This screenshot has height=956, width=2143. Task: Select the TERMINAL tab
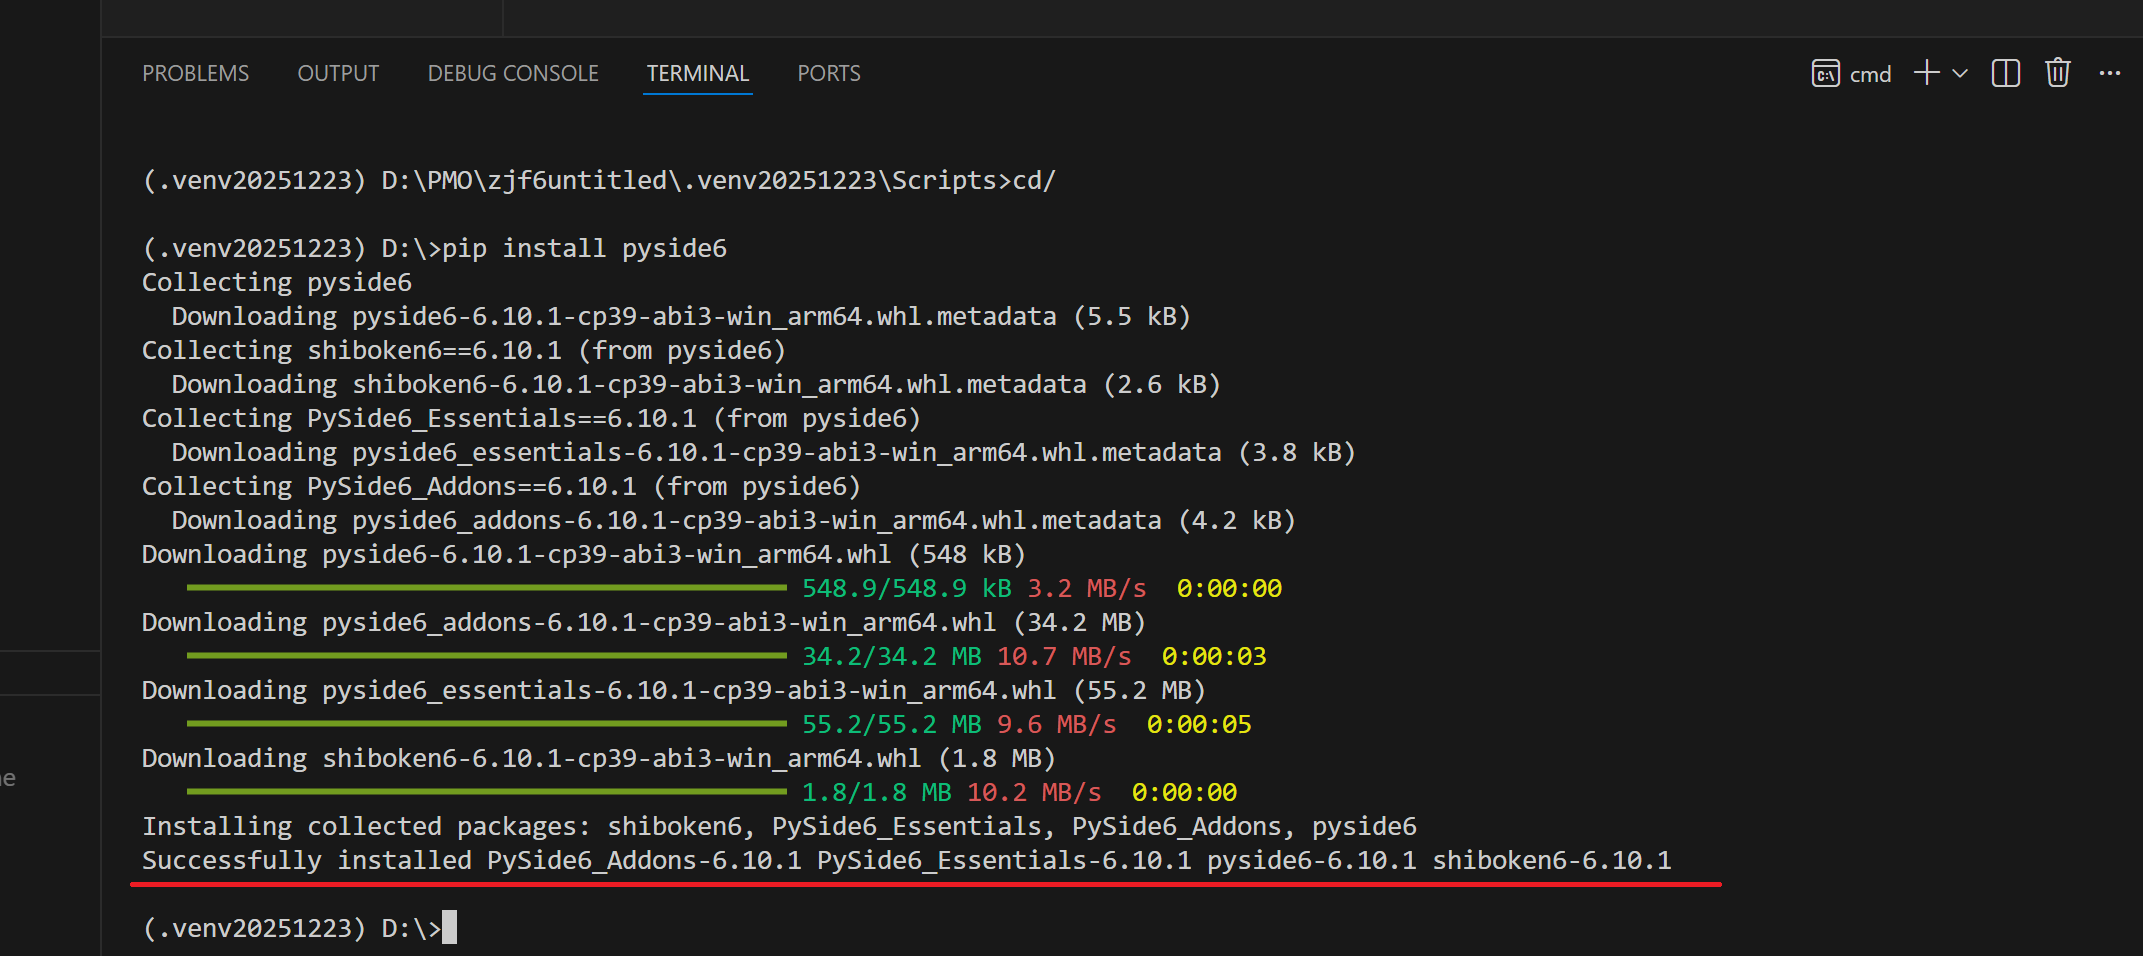click(698, 74)
